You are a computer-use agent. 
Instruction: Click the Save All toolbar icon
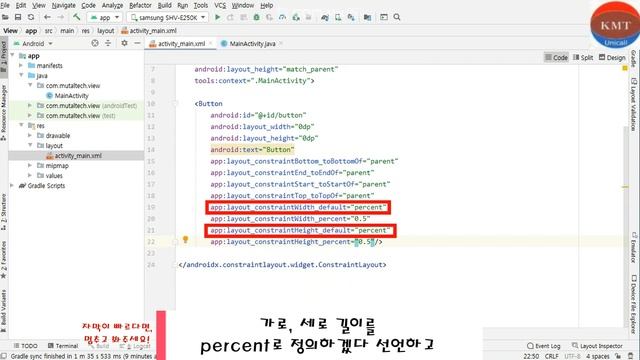[18, 17]
